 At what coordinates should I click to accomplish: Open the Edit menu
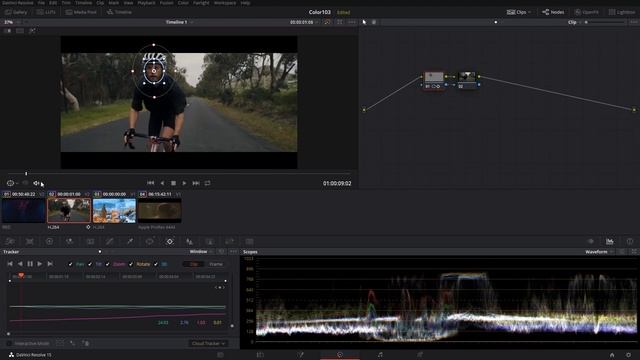click(x=53, y=3)
